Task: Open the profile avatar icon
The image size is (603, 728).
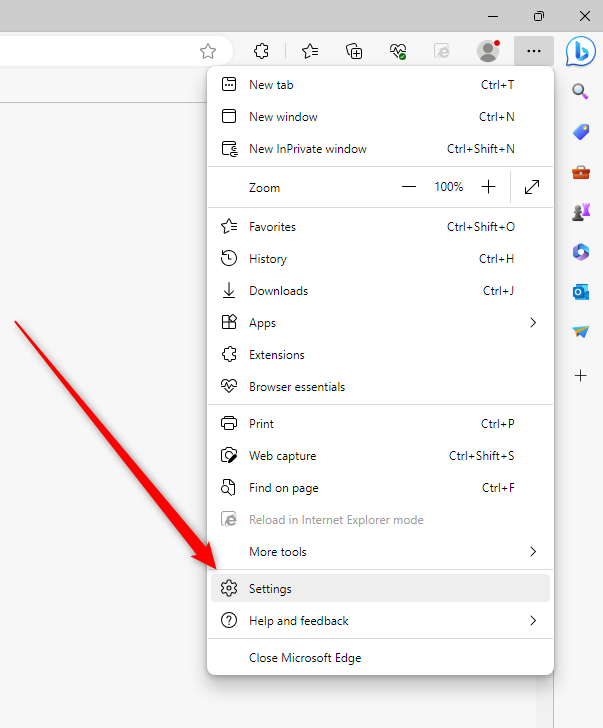Action: click(x=488, y=51)
